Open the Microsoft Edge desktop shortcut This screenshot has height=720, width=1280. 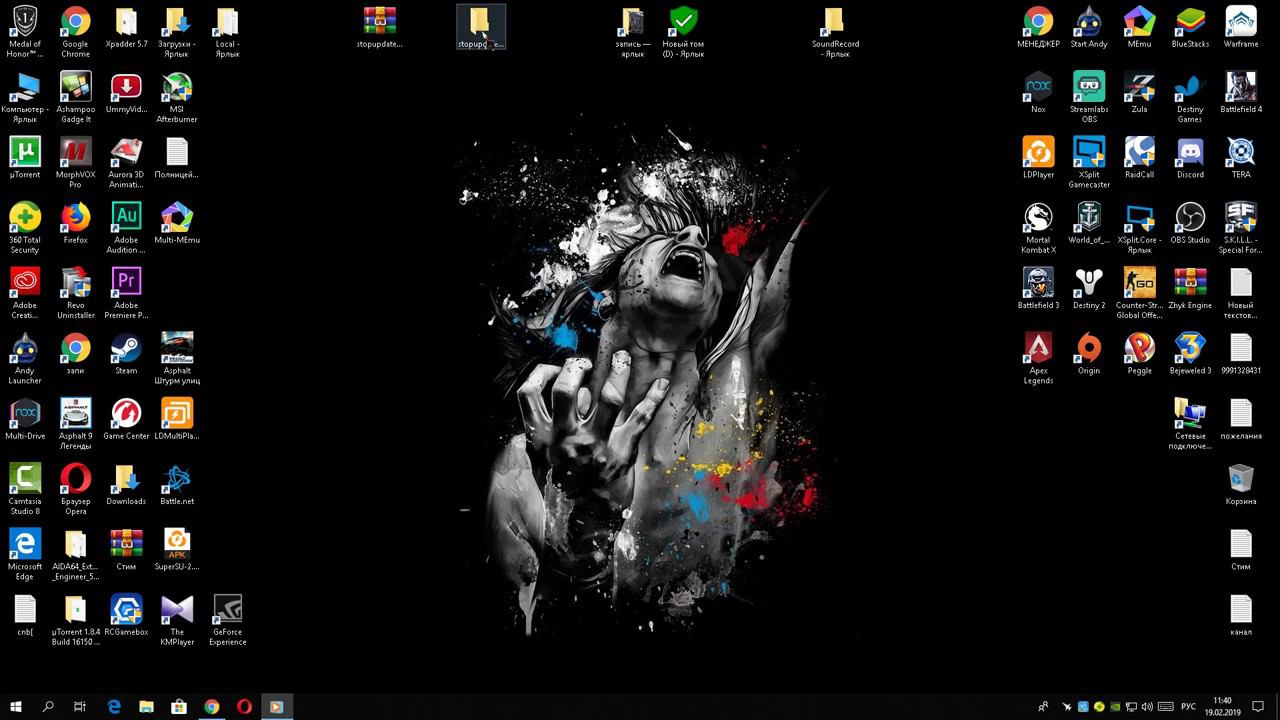click(x=24, y=554)
